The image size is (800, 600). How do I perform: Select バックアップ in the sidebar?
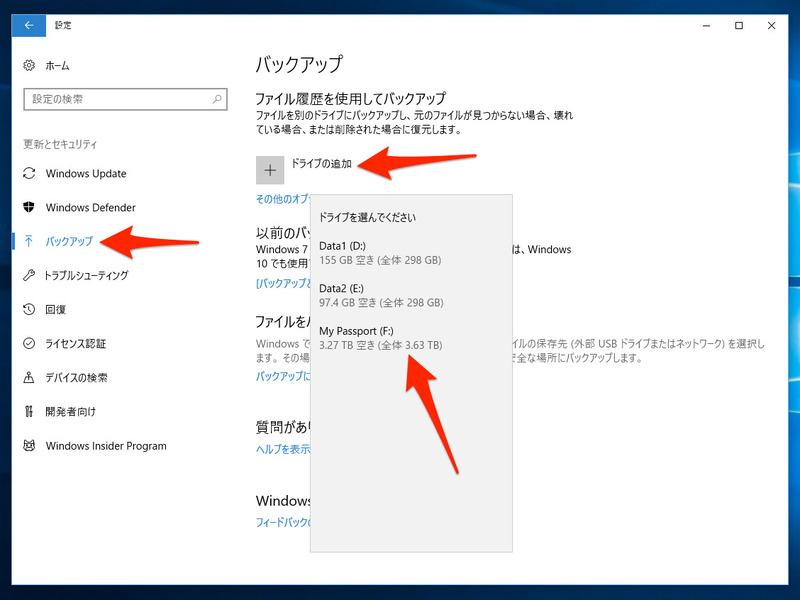[69, 241]
